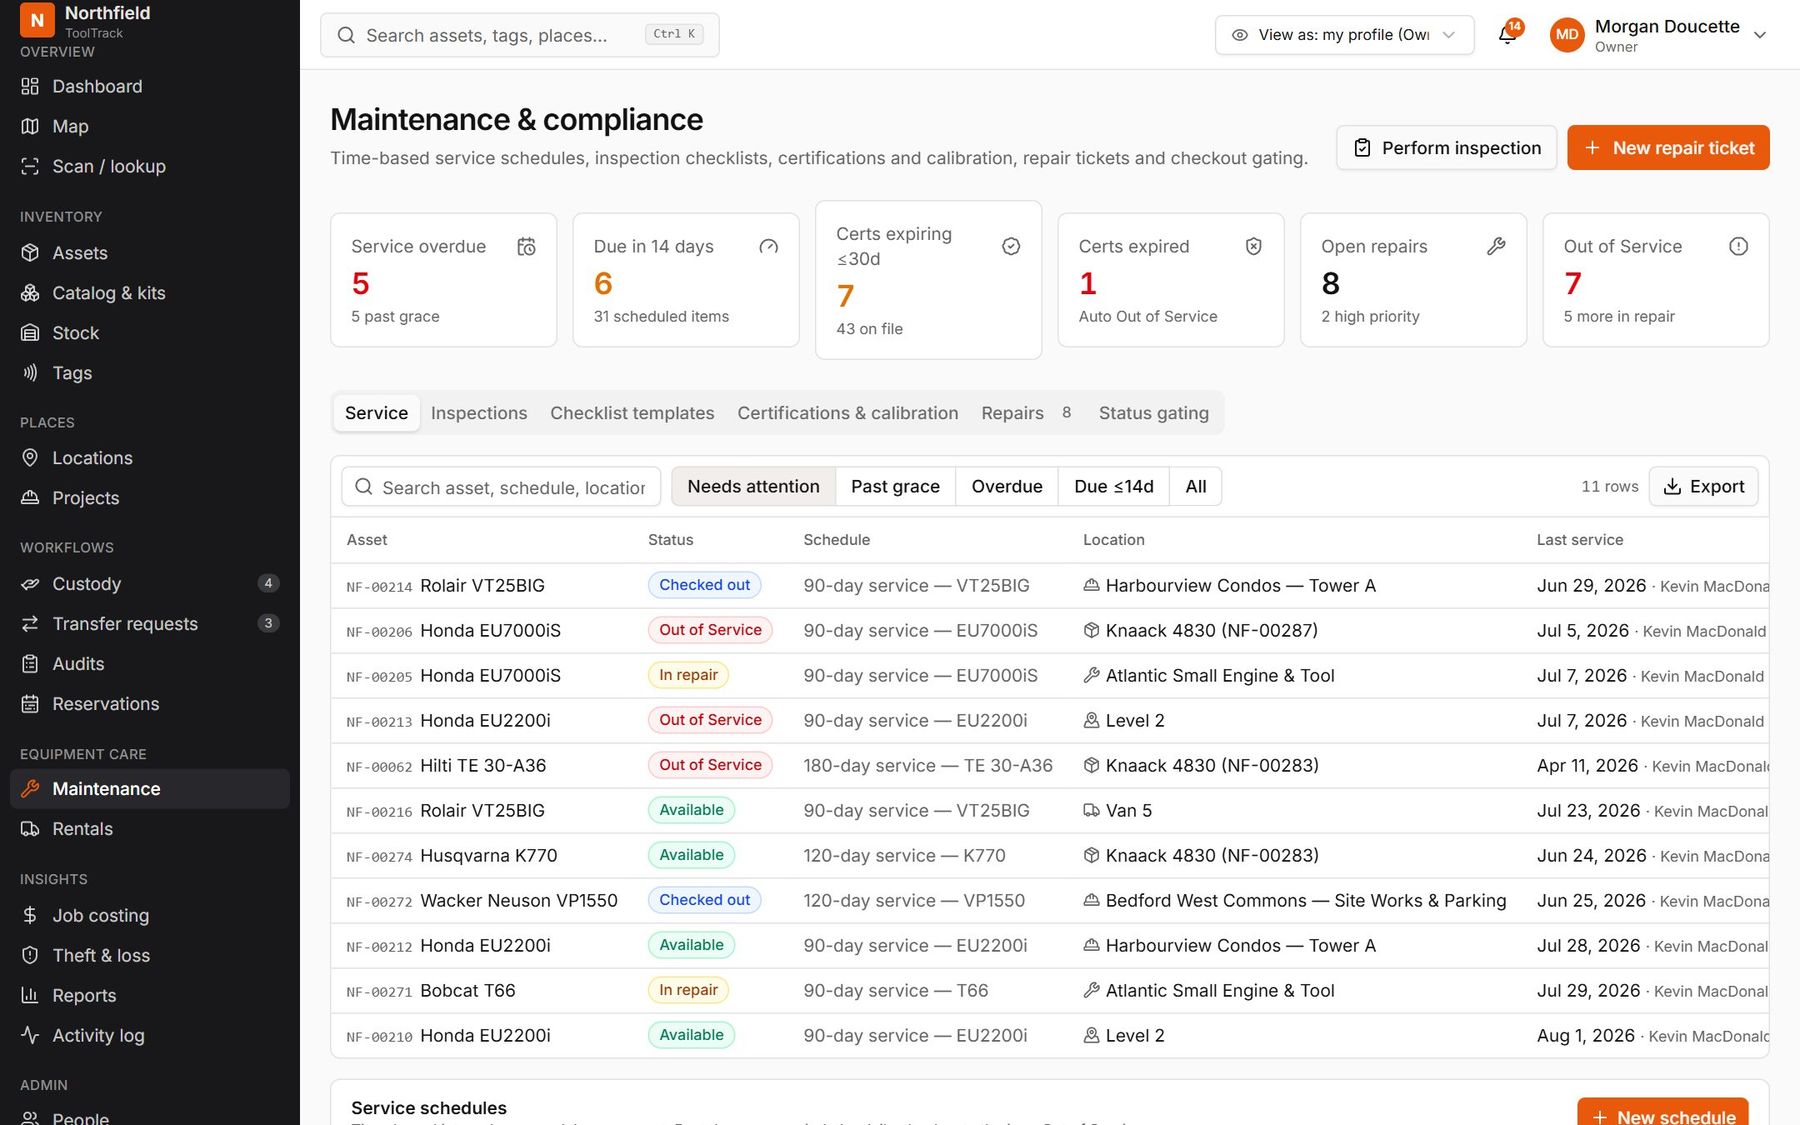Viewport: 1800px width, 1125px height.
Task: Show All service rows
Action: [x=1196, y=487]
